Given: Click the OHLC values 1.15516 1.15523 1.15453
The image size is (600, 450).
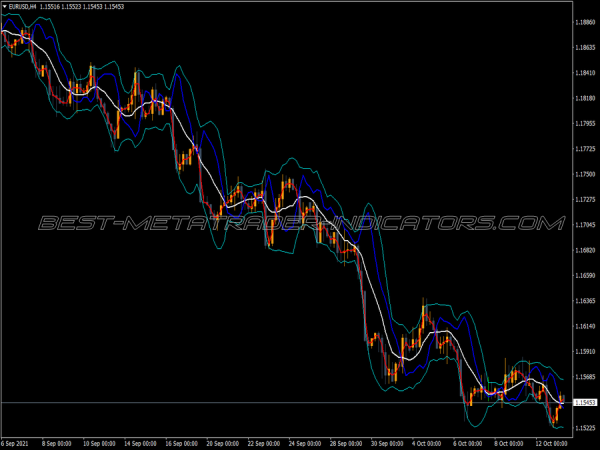Looking at the screenshot, I should click(x=71, y=7).
